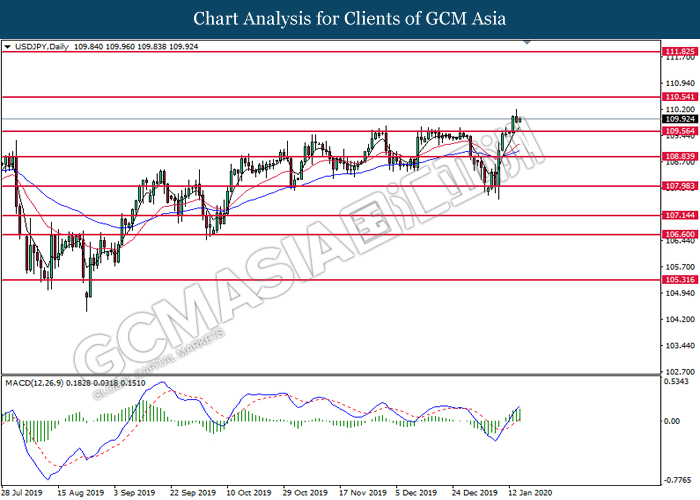Click the 22 Sep 2019 date label
Viewport: 700px width, 500px height.
[x=193, y=493]
